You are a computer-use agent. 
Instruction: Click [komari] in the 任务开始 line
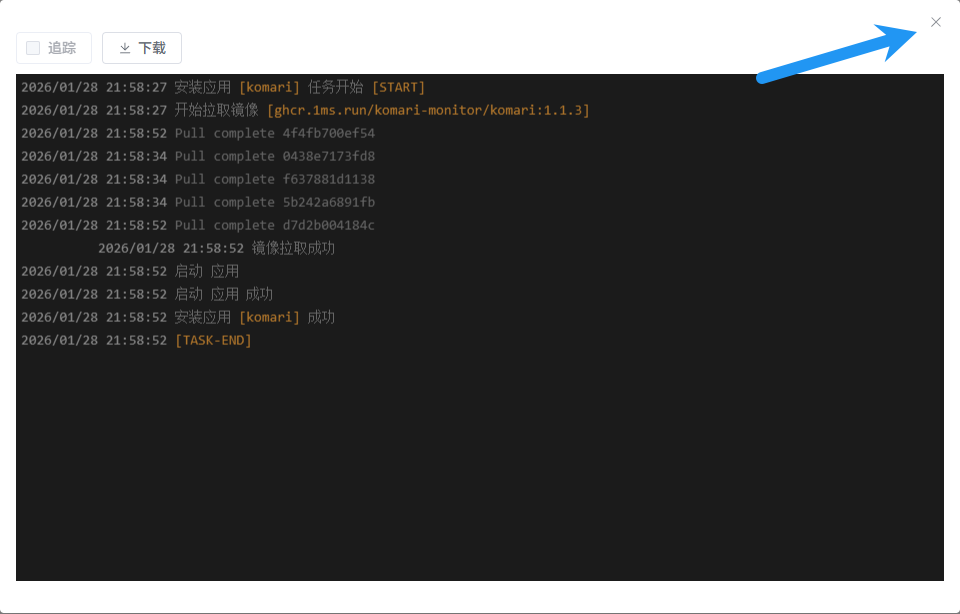point(269,87)
